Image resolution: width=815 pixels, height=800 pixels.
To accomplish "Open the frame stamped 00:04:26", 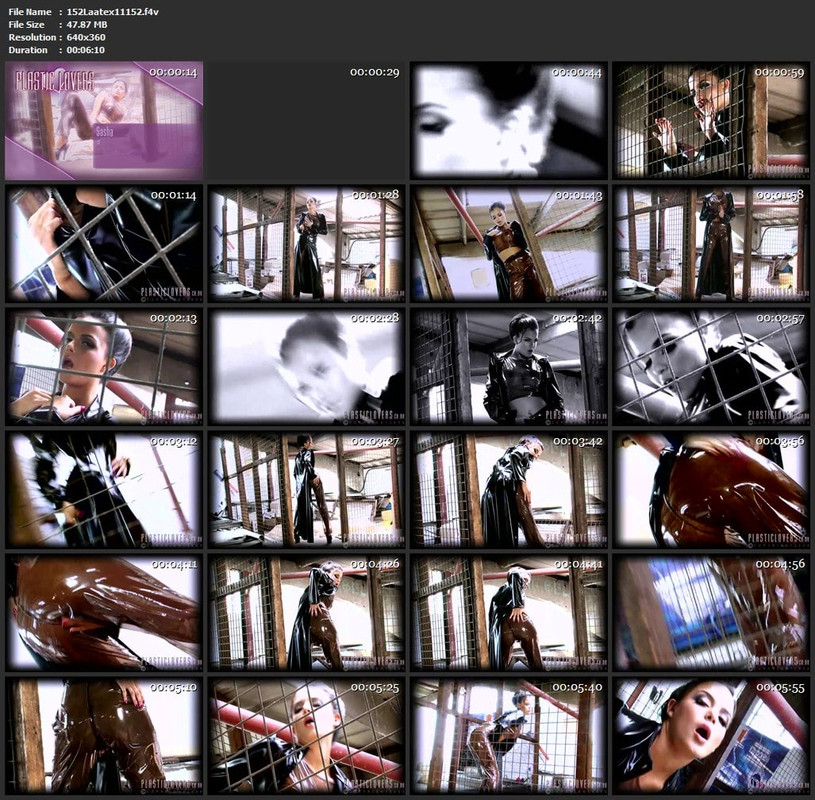I will [x=306, y=613].
